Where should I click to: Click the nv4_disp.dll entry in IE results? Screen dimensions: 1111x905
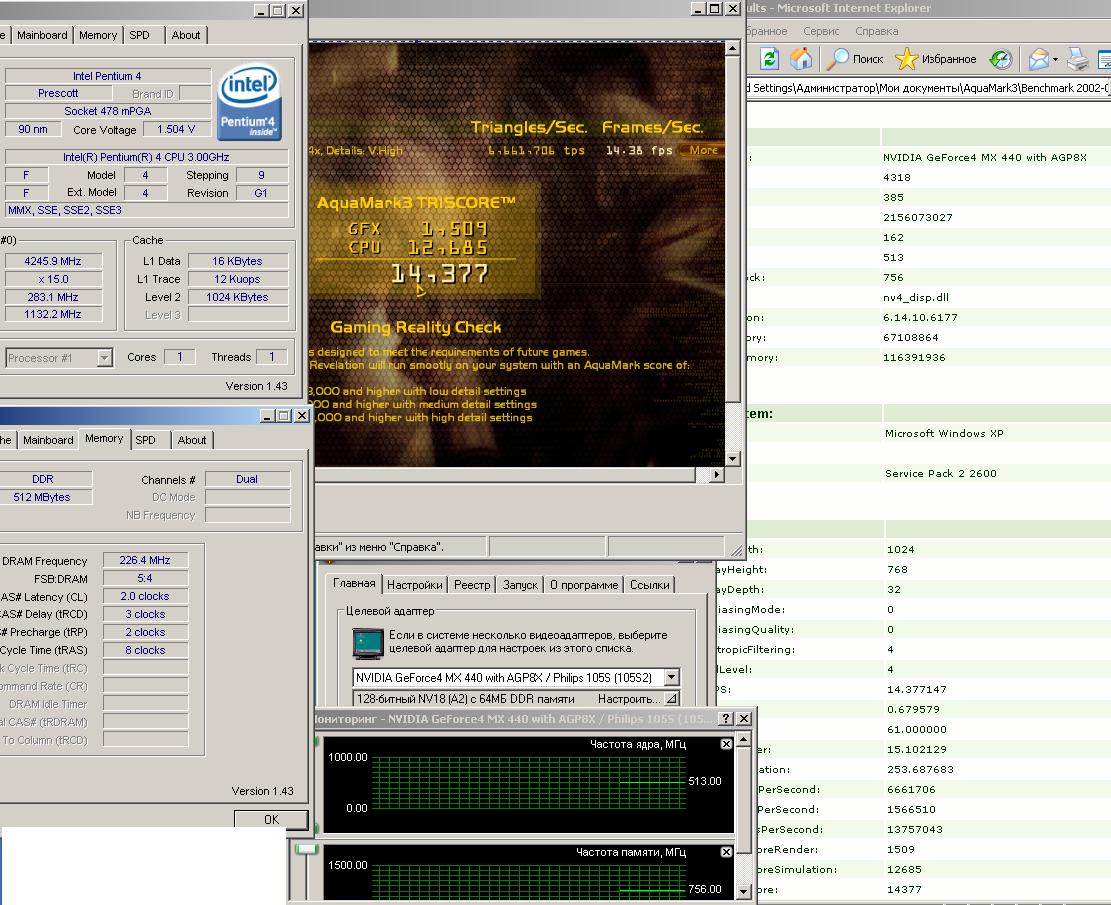coord(916,298)
